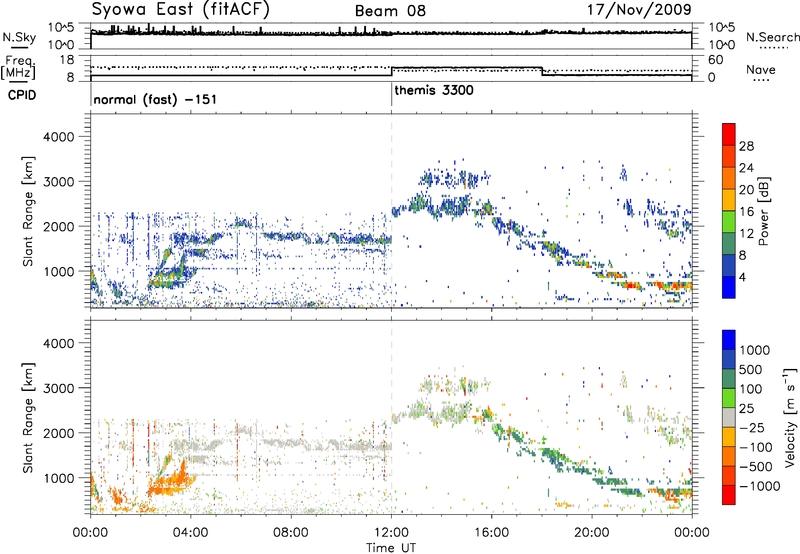The image size is (800, 554).
Task: Click the blue bottom of the power colorbar
Action: coord(729,287)
